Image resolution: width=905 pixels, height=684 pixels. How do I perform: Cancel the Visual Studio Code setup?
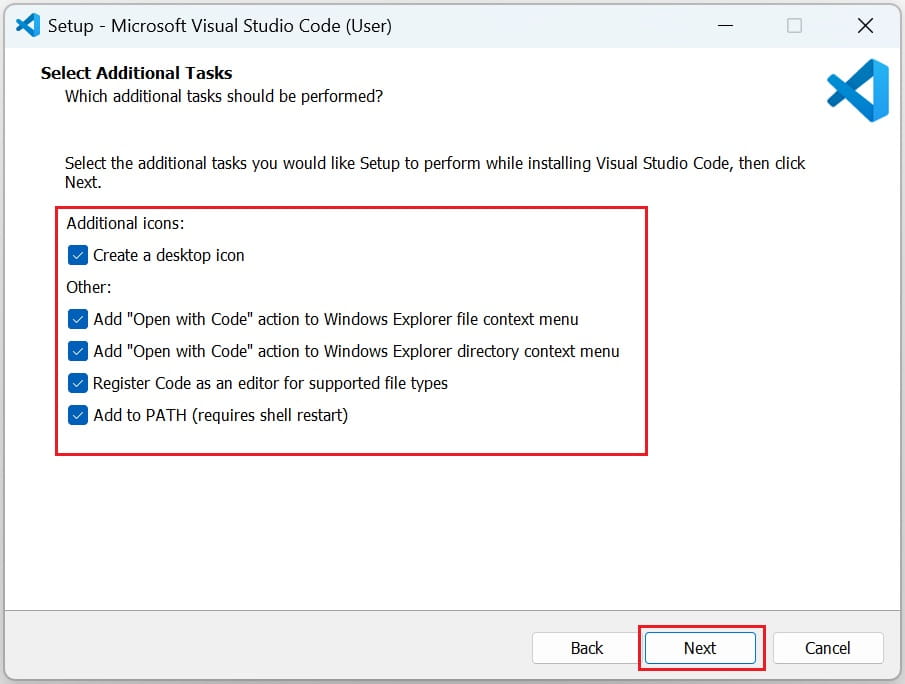click(x=828, y=648)
